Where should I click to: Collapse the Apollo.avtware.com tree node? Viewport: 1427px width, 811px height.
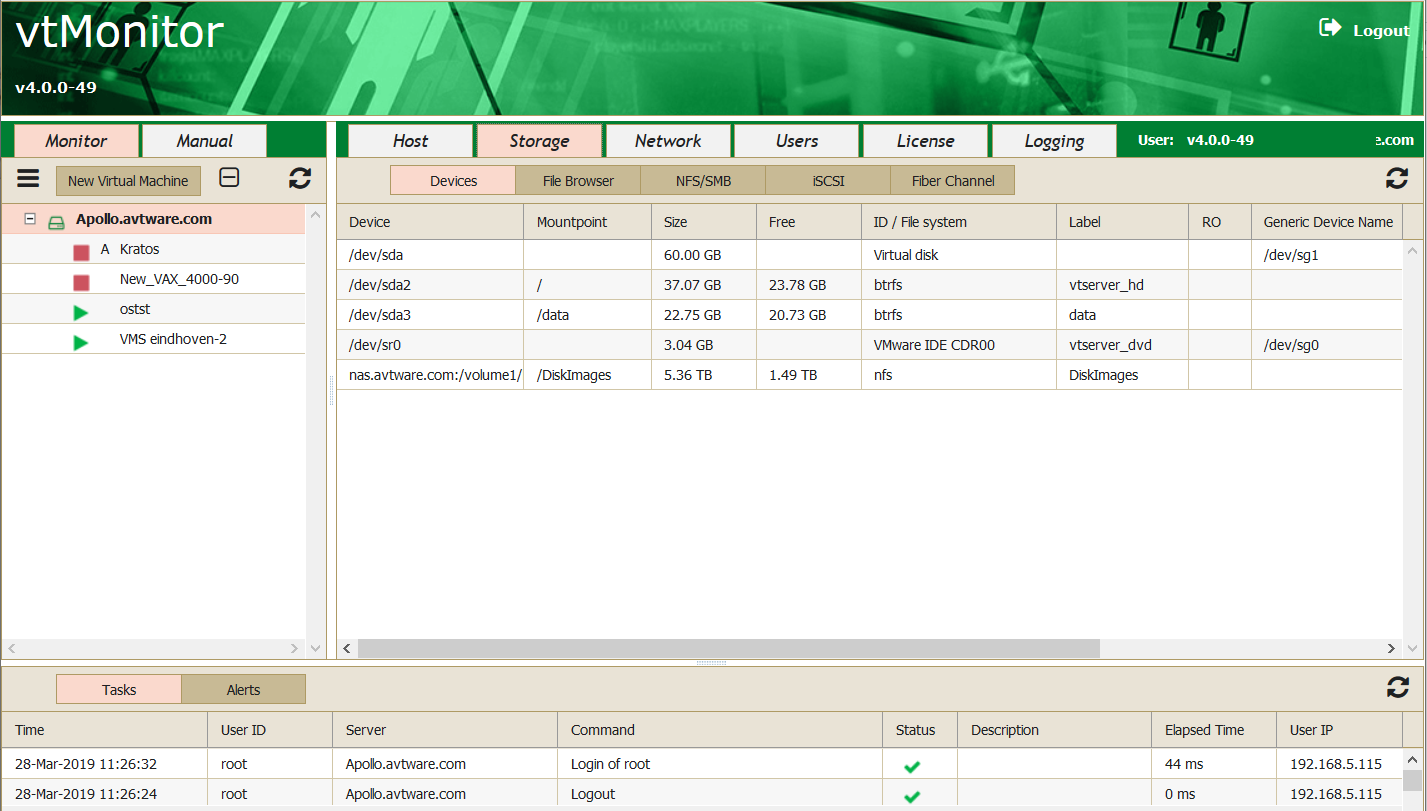30,219
